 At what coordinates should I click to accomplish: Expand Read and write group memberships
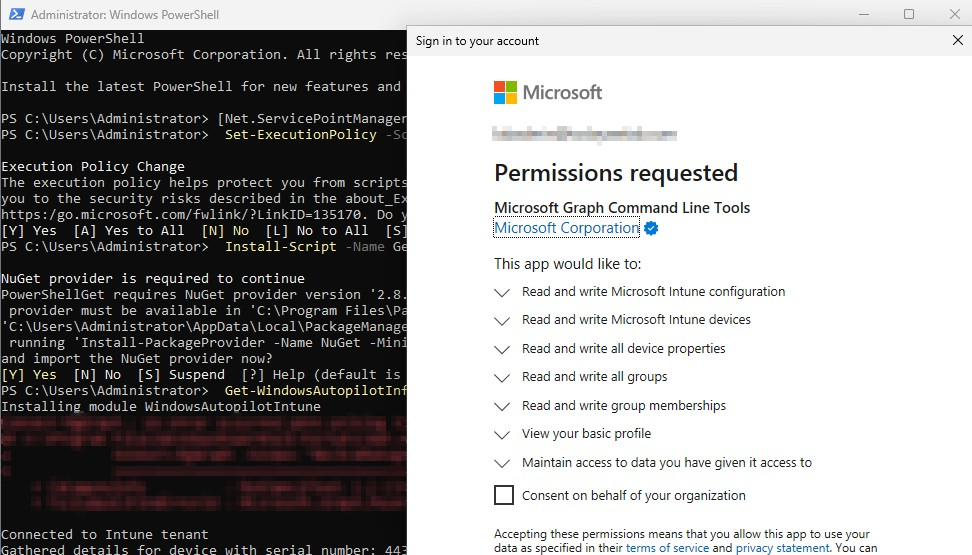(x=502, y=406)
